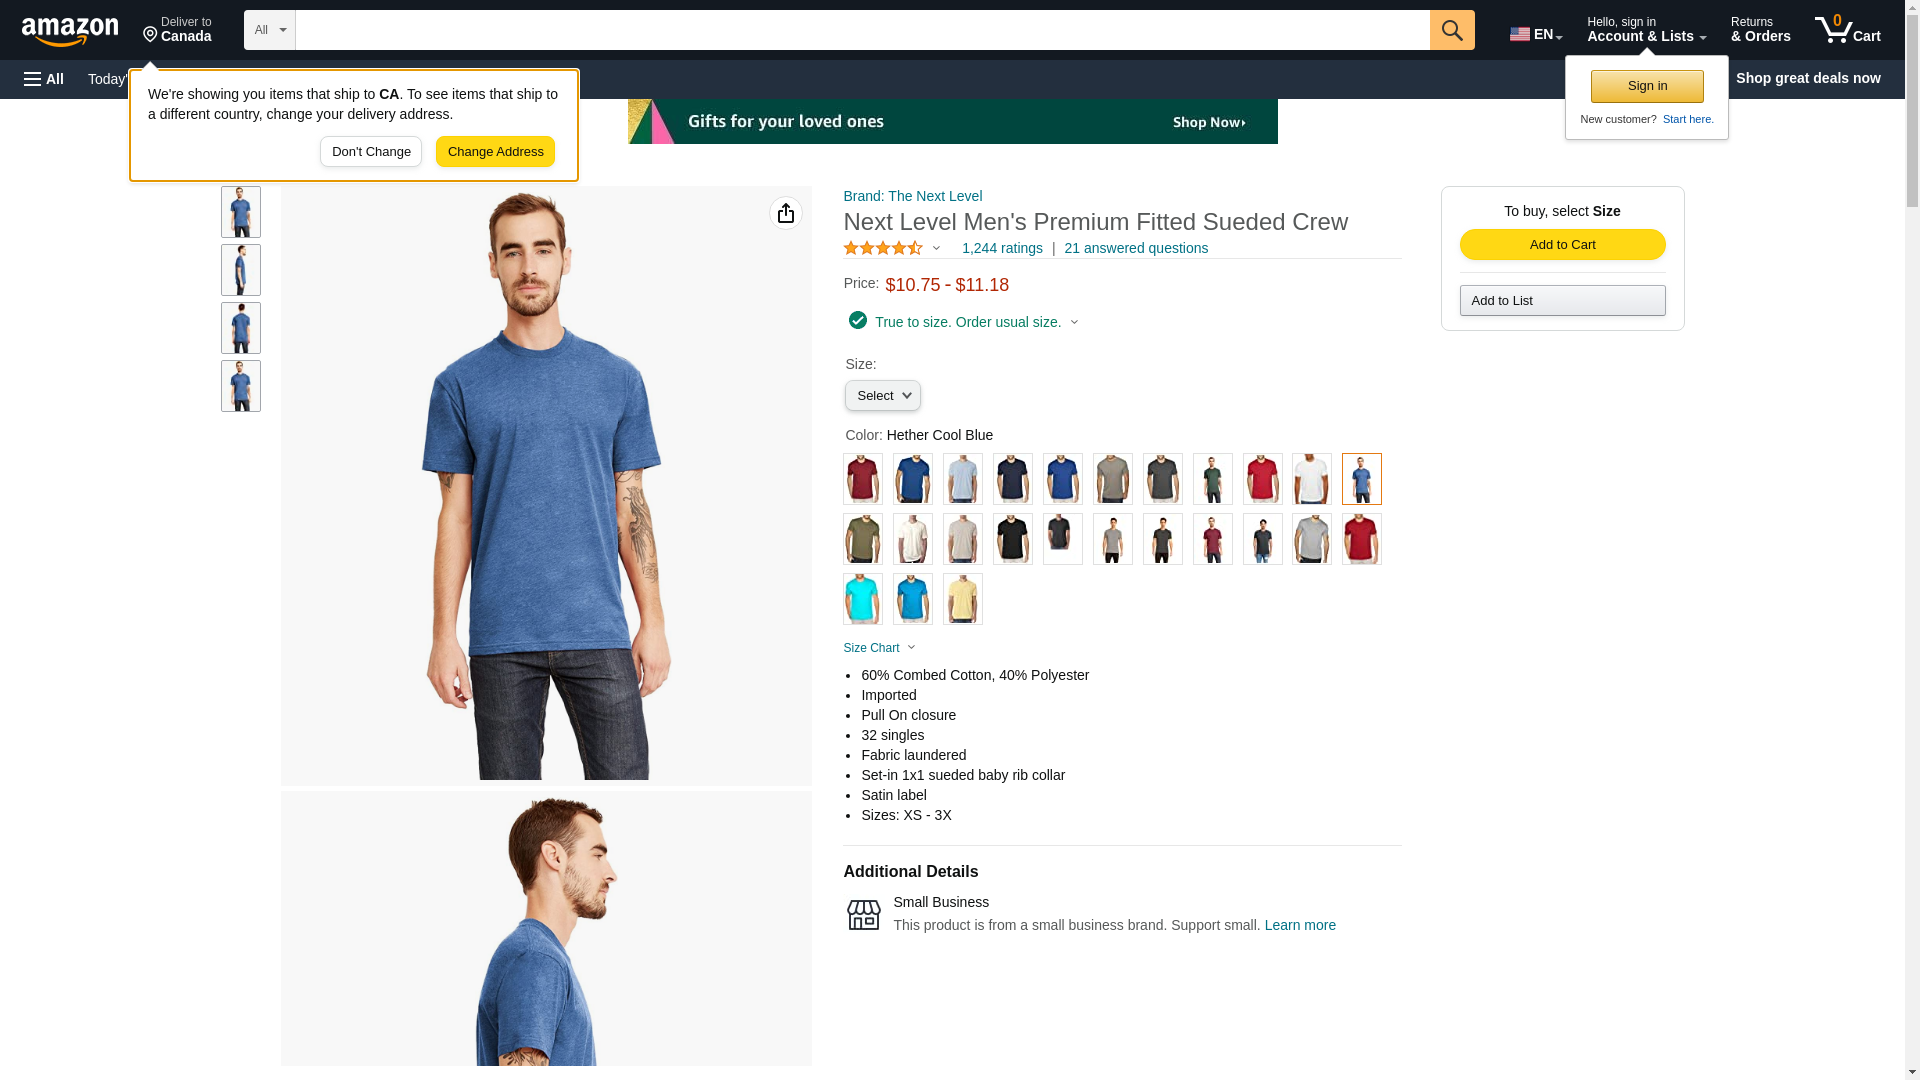Select the yellow shirt color swatch
This screenshot has width=1920, height=1080.
coord(963,599)
